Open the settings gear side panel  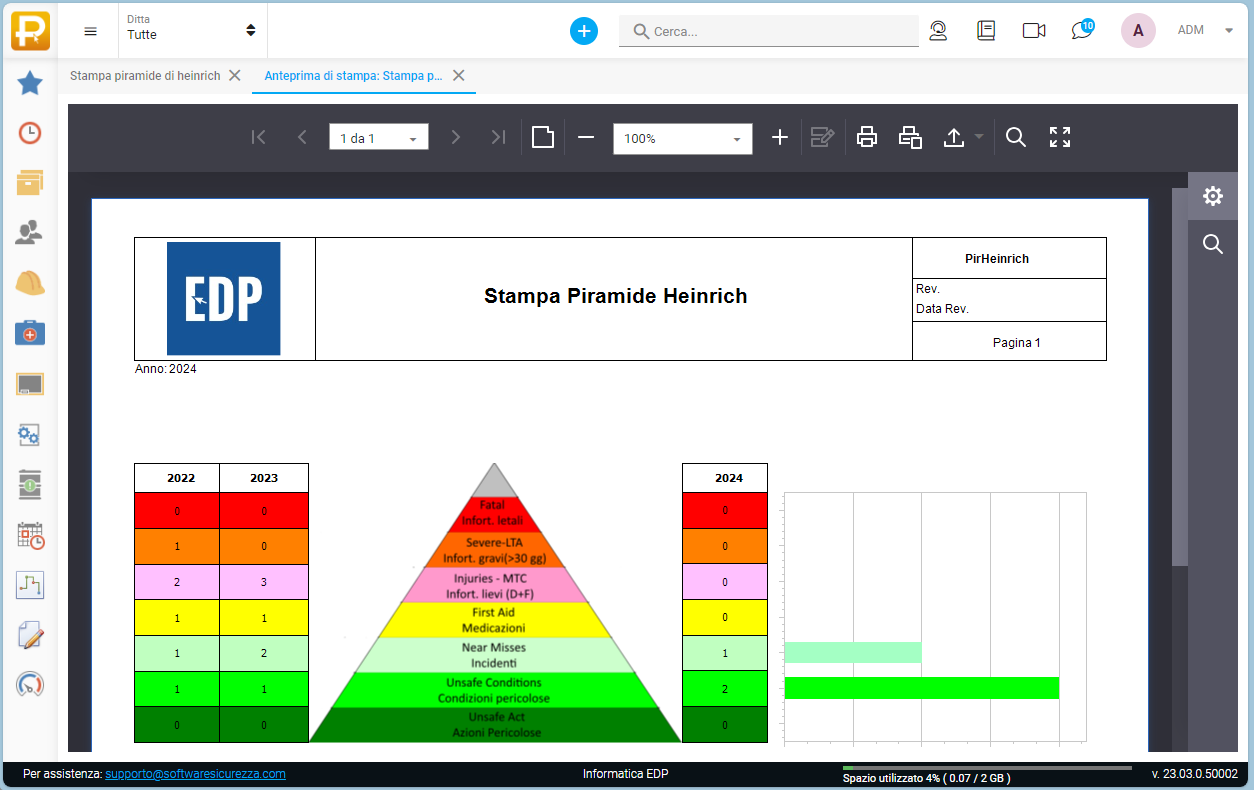pos(1213,196)
